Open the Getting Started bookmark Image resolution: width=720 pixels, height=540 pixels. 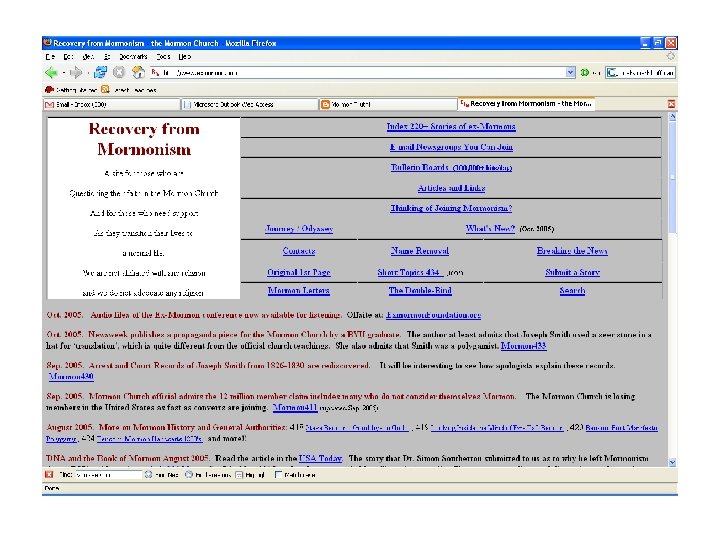(x=71, y=90)
